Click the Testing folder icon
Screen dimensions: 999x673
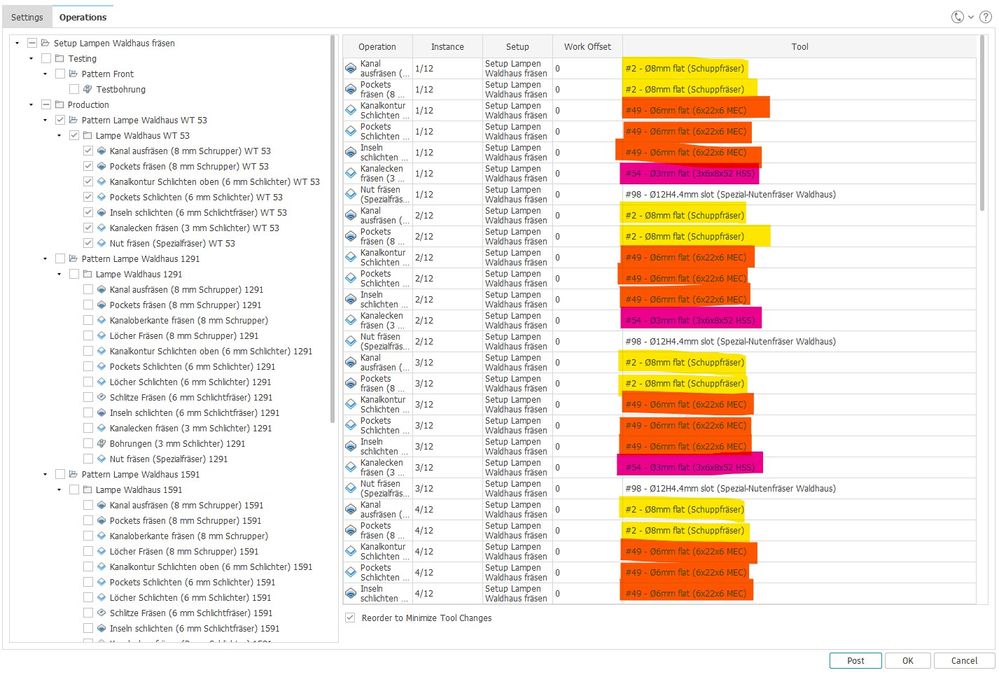59,59
